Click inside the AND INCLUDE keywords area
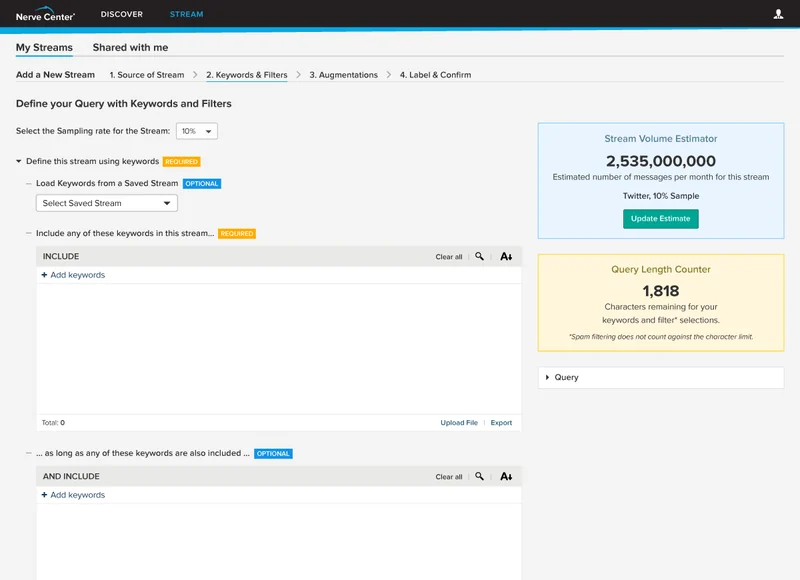Viewport: 800px width, 580px height. point(279,542)
